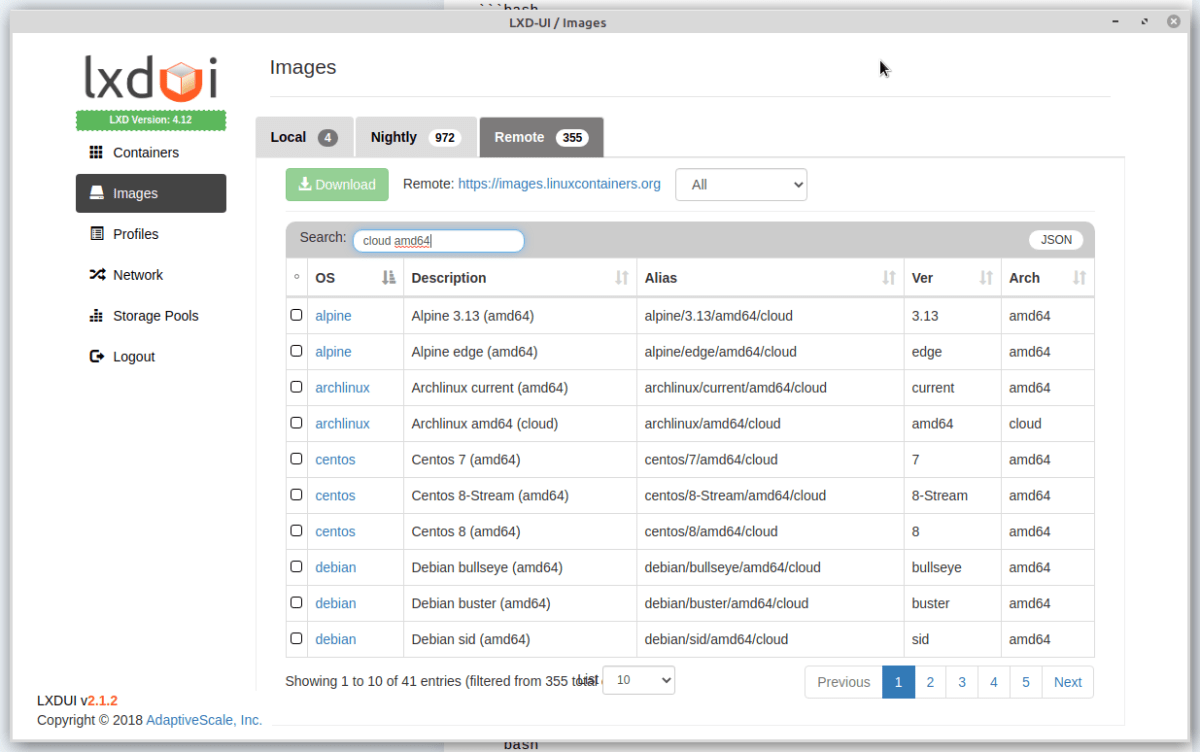The height and width of the screenshot is (752, 1200).
Task: Sort by Description column sort icon
Action: 622,278
